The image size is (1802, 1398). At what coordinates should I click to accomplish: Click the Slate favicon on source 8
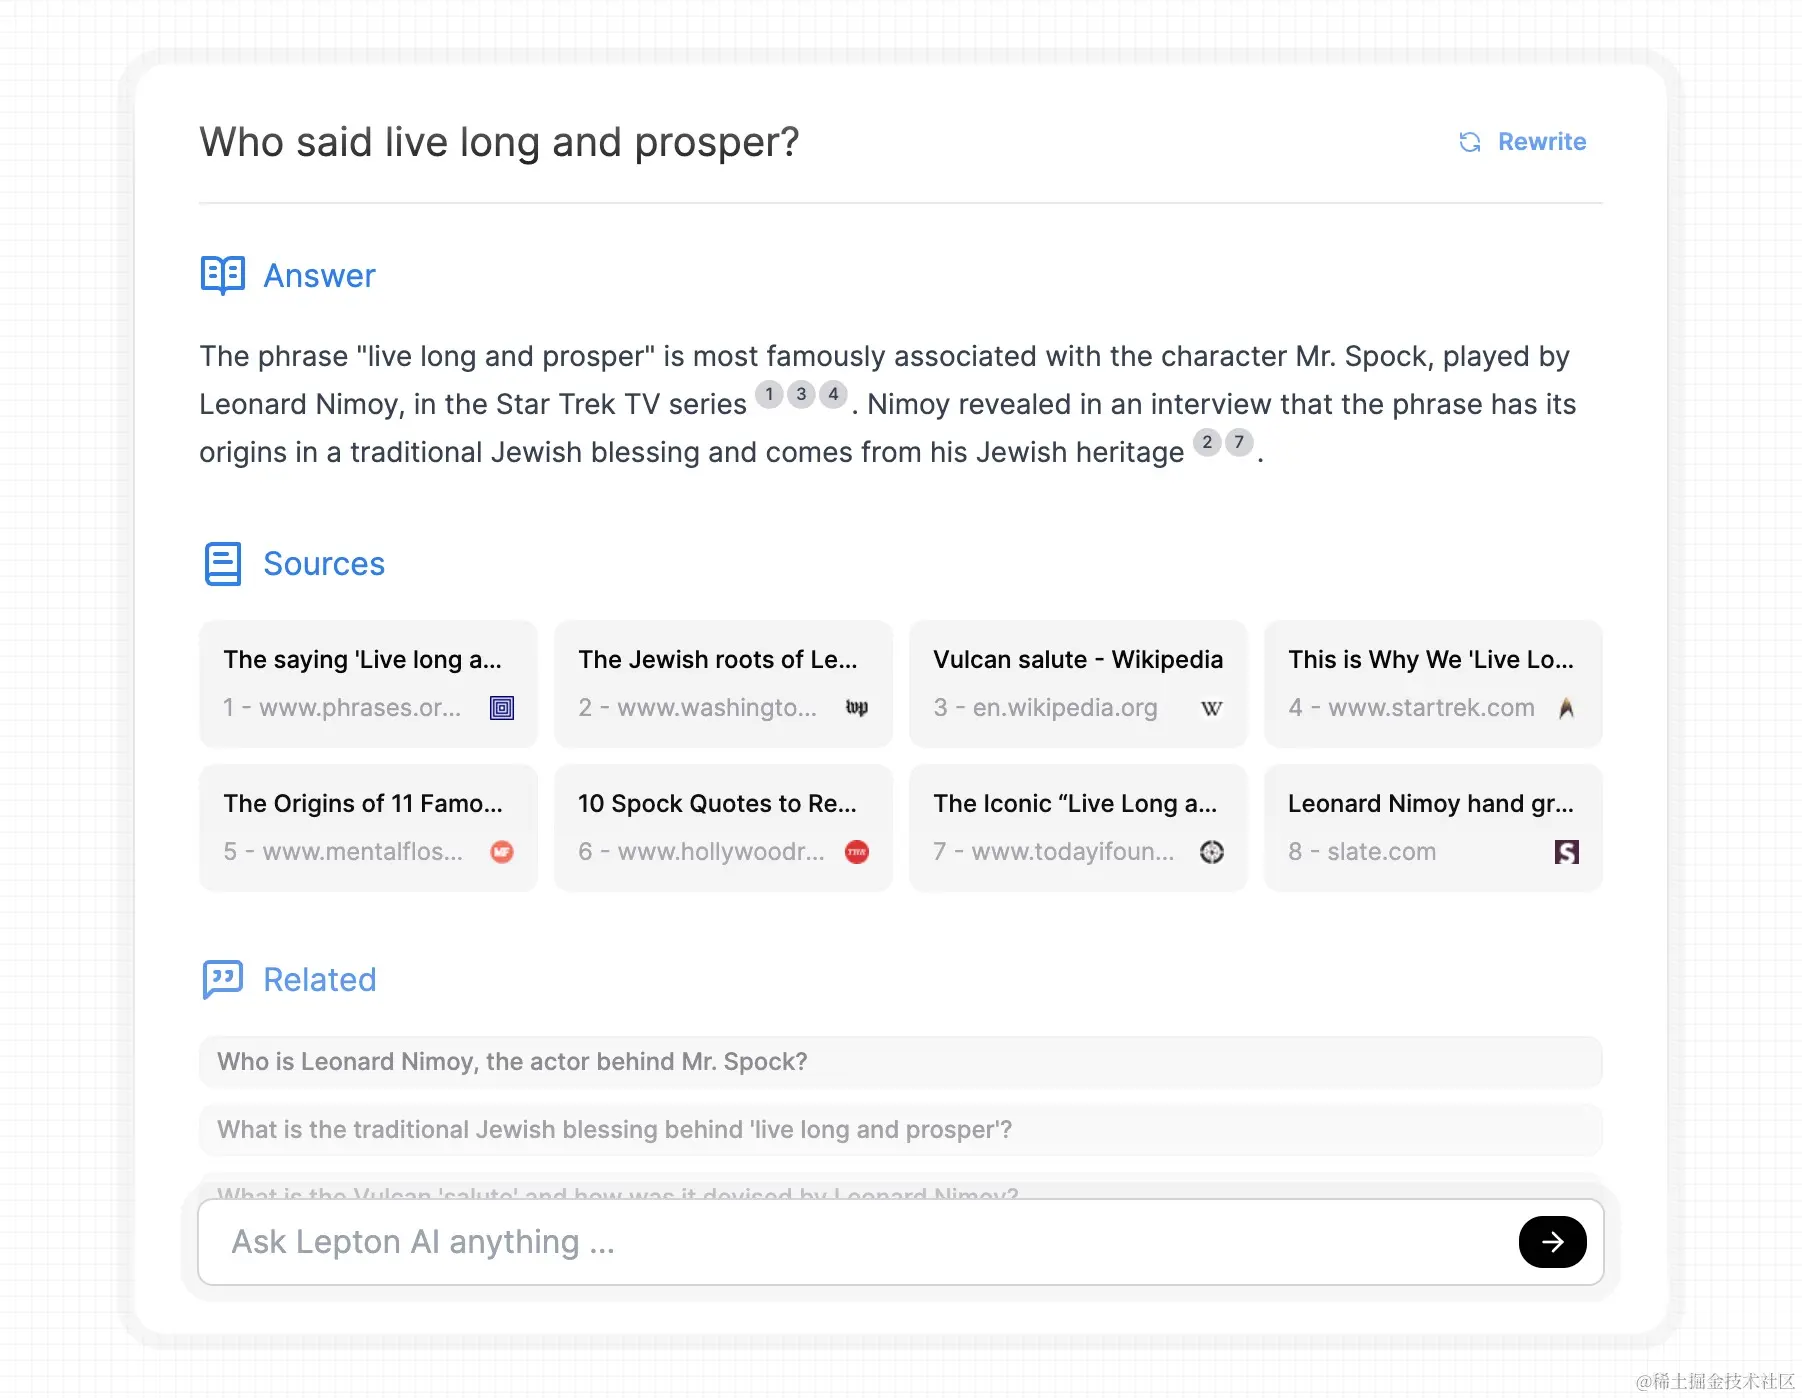click(x=1566, y=852)
